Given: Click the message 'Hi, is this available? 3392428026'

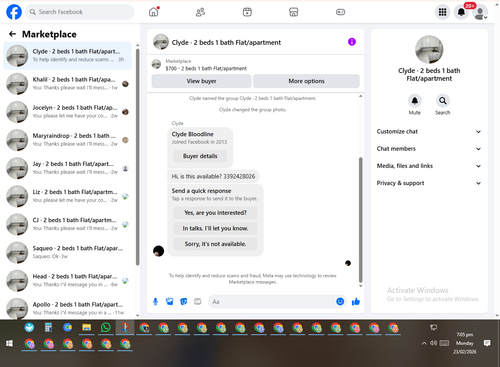Looking at the screenshot, I should coord(213,176).
